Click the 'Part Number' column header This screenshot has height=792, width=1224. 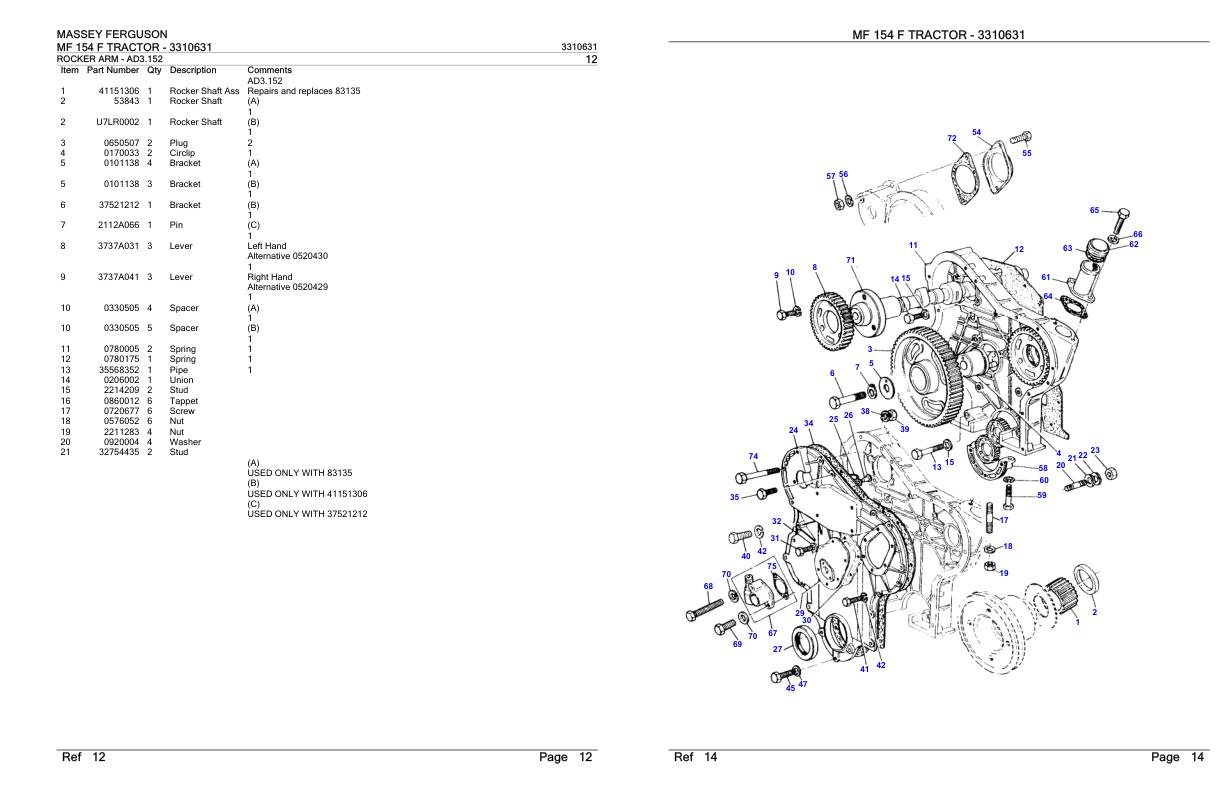coord(113,70)
